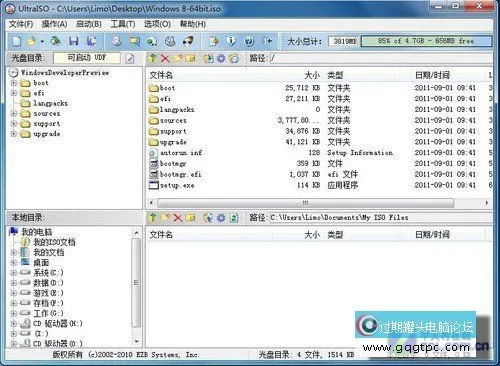Click the Burn CD/DVD image toolbar icon
The image size is (500, 366).
point(188,41)
